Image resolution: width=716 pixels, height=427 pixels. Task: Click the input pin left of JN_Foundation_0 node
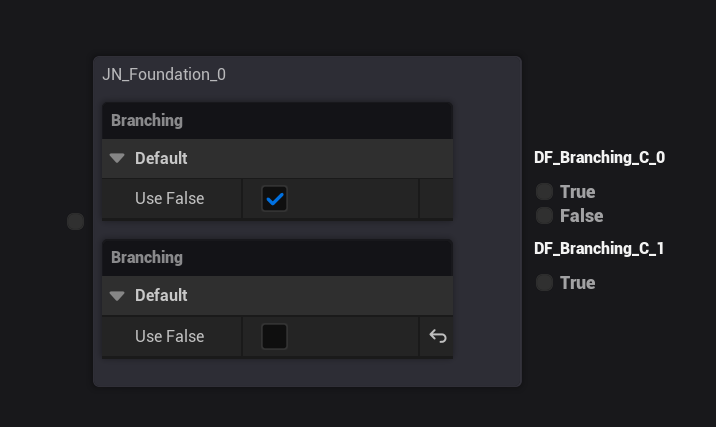tap(75, 221)
